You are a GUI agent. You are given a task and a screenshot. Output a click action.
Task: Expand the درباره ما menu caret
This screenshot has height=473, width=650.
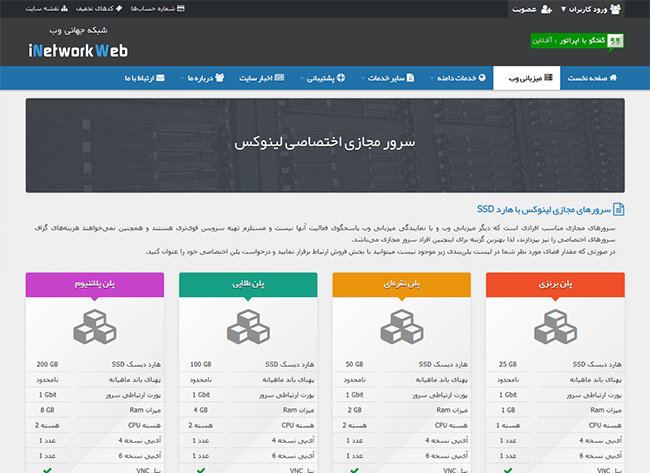click(182, 78)
